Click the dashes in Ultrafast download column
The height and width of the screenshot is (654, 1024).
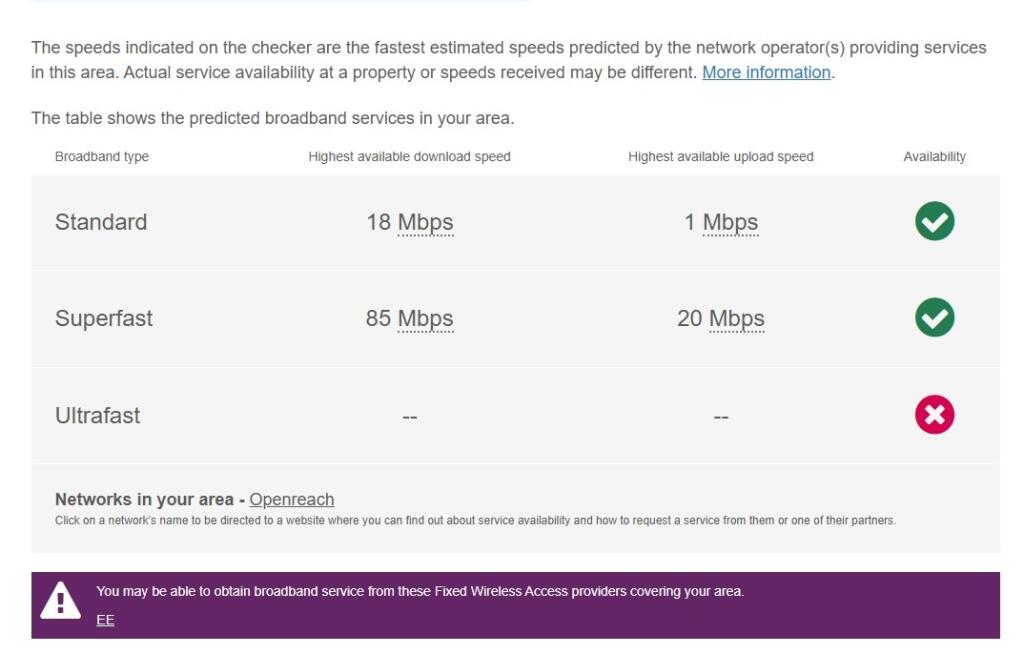tap(410, 415)
